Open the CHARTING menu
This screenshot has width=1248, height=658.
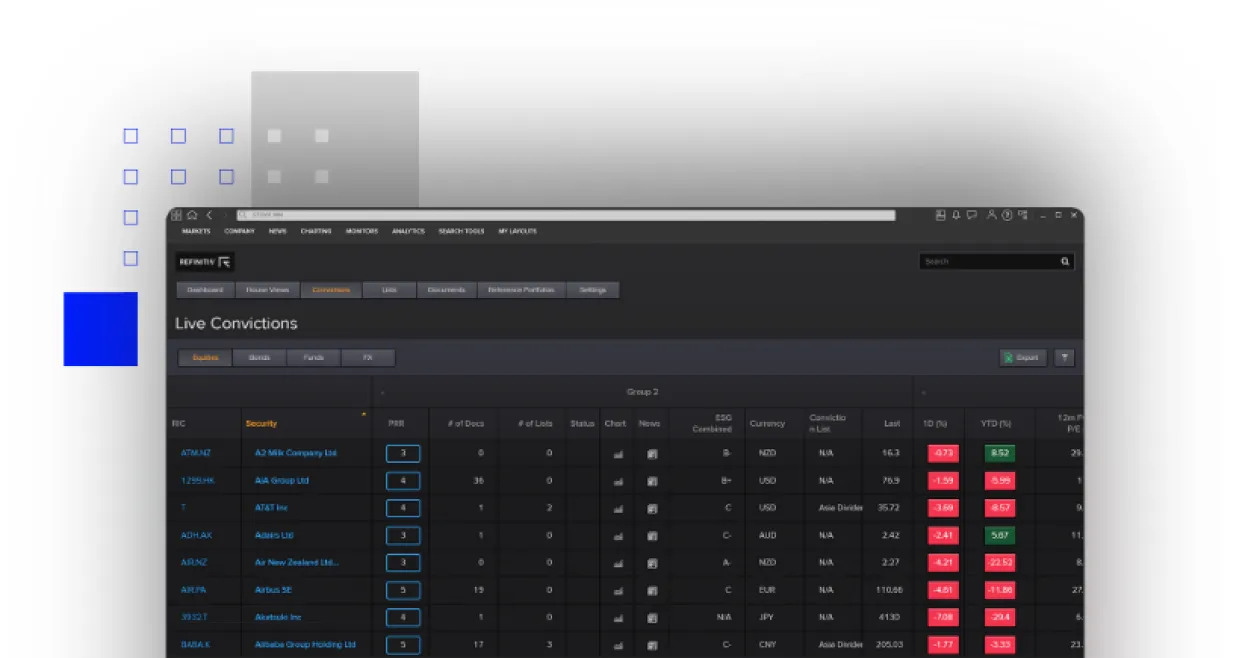[x=316, y=231]
